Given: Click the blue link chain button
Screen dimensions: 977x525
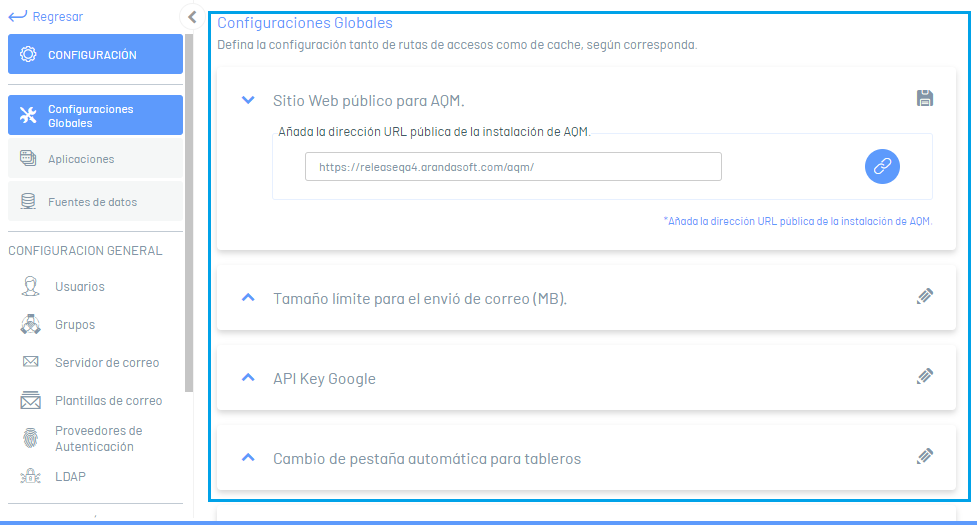Looking at the screenshot, I should pos(882,167).
